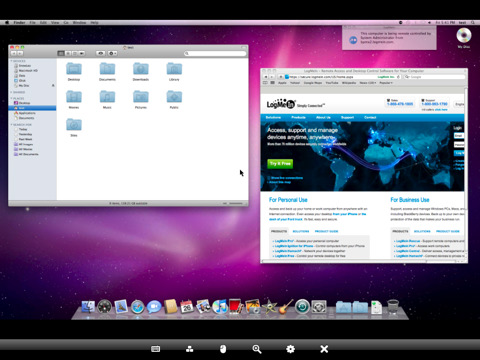480x360 pixels.
Task: Open the Movies folder in Finder window
Action: tap(74, 100)
